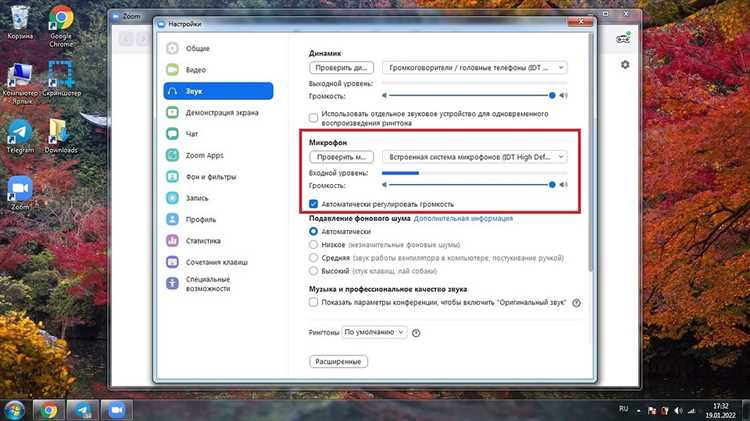Switch to the Видео settings tab

pos(219,69)
